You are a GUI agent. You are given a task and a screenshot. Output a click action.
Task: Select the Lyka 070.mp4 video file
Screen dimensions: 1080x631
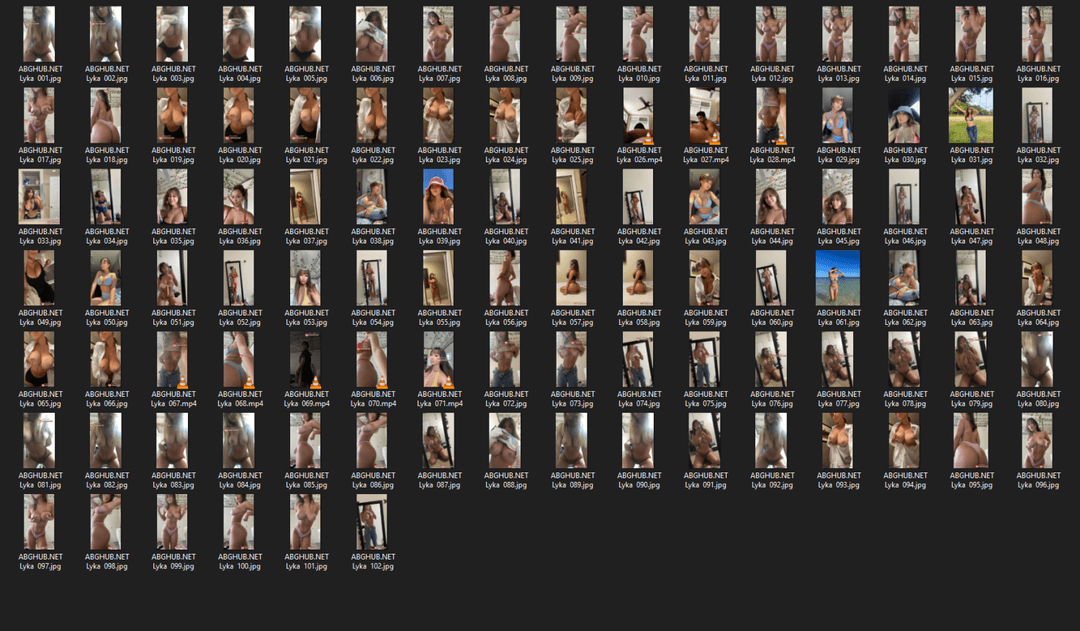(371, 360)
